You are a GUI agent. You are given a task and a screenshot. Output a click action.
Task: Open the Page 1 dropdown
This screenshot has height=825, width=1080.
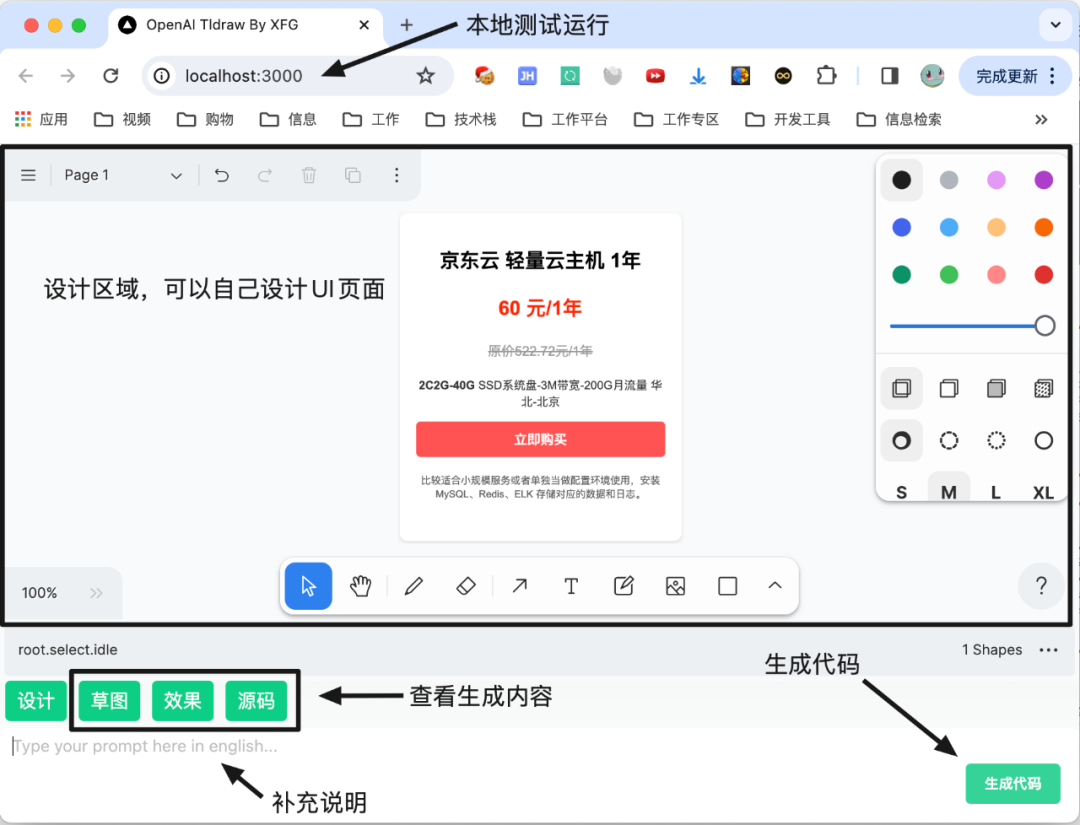click(123, 175)
